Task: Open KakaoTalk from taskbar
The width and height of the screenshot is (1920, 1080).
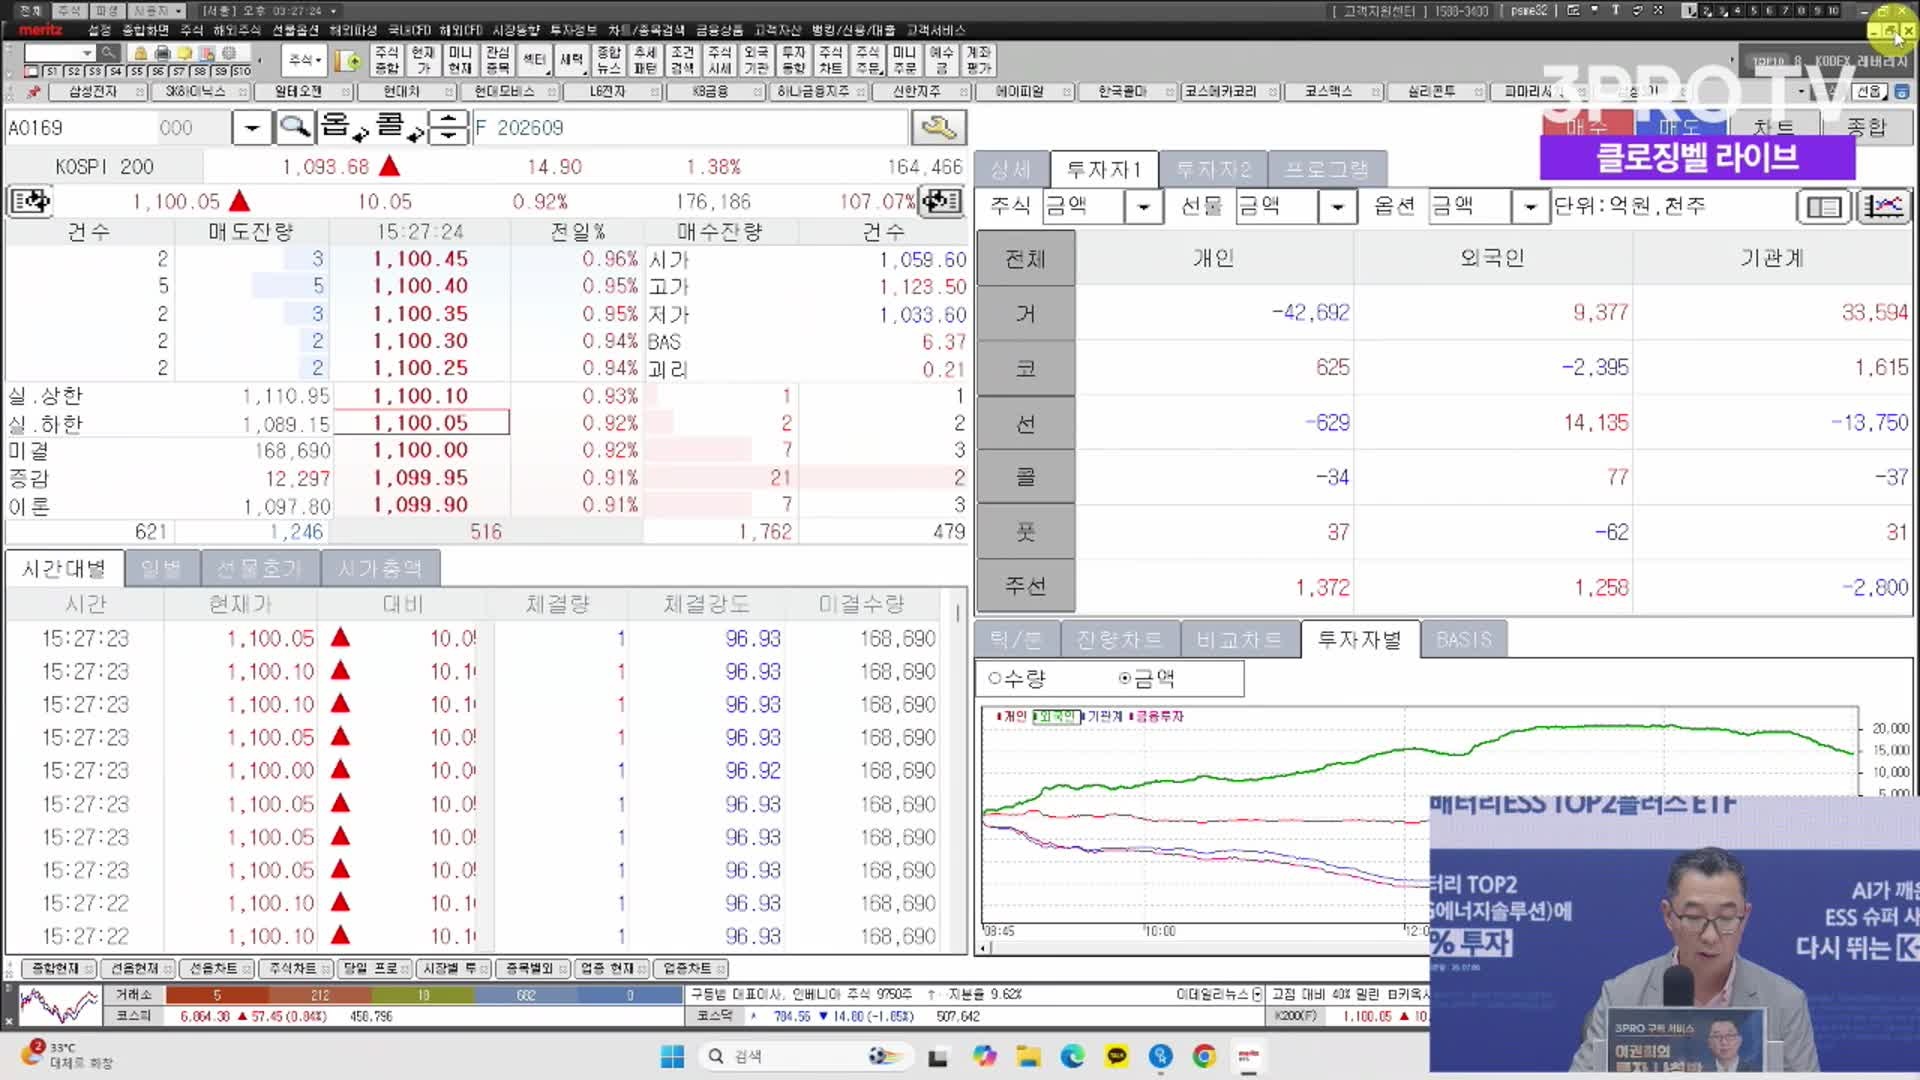Action: (1116, 1056)
